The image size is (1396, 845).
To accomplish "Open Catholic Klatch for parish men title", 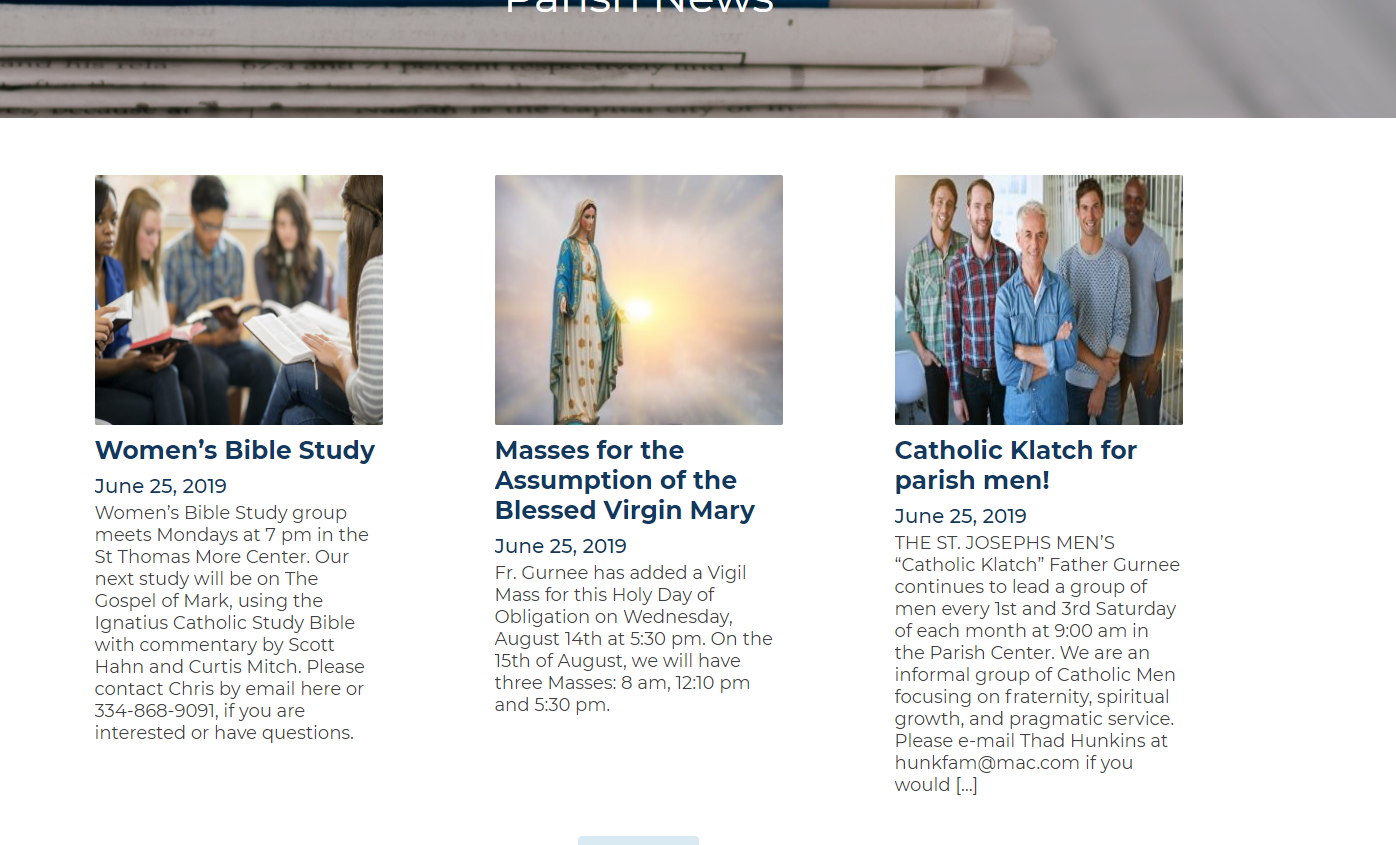I will [x=1016, y=465].
